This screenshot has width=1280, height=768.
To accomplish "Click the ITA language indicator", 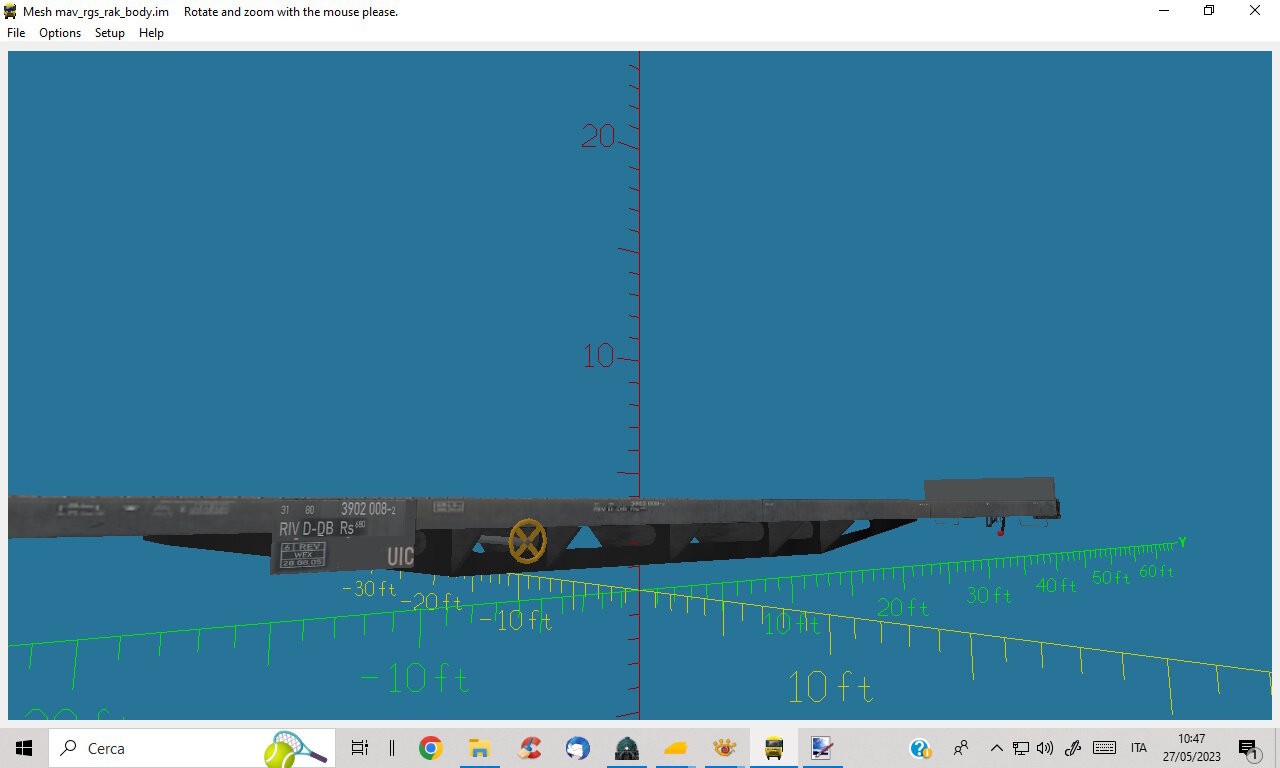I will 1138,748.
